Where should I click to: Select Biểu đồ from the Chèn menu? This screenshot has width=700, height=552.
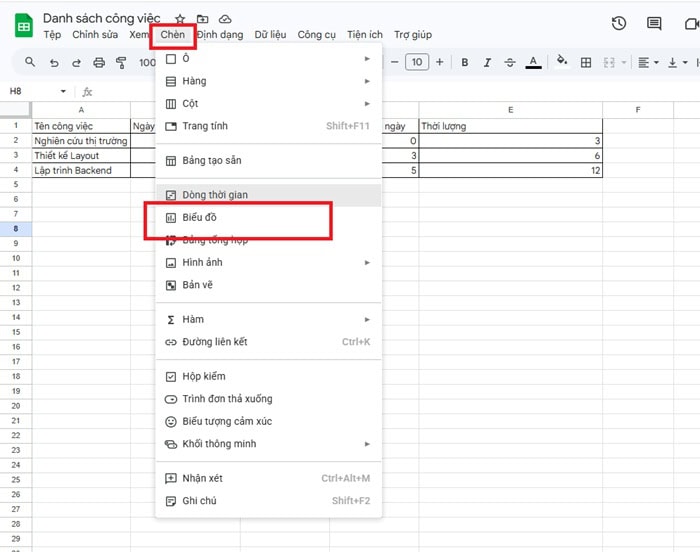(x=199, y=217)
